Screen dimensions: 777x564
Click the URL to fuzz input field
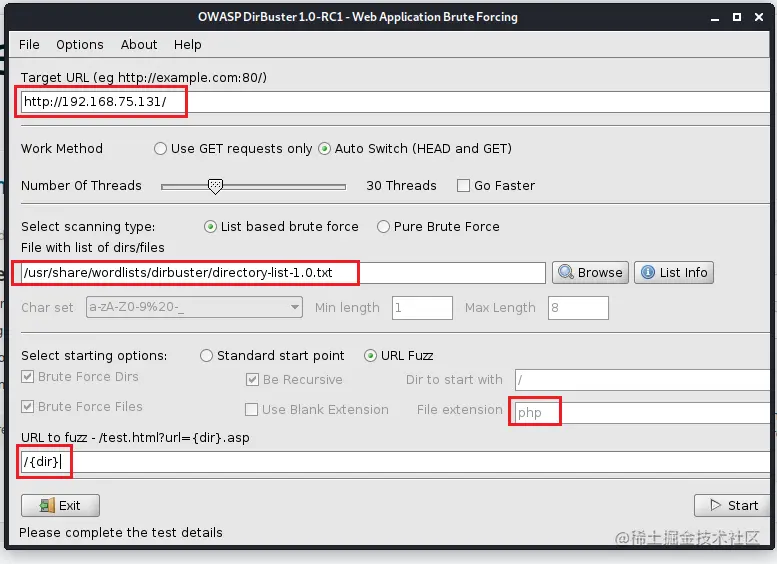395,462
